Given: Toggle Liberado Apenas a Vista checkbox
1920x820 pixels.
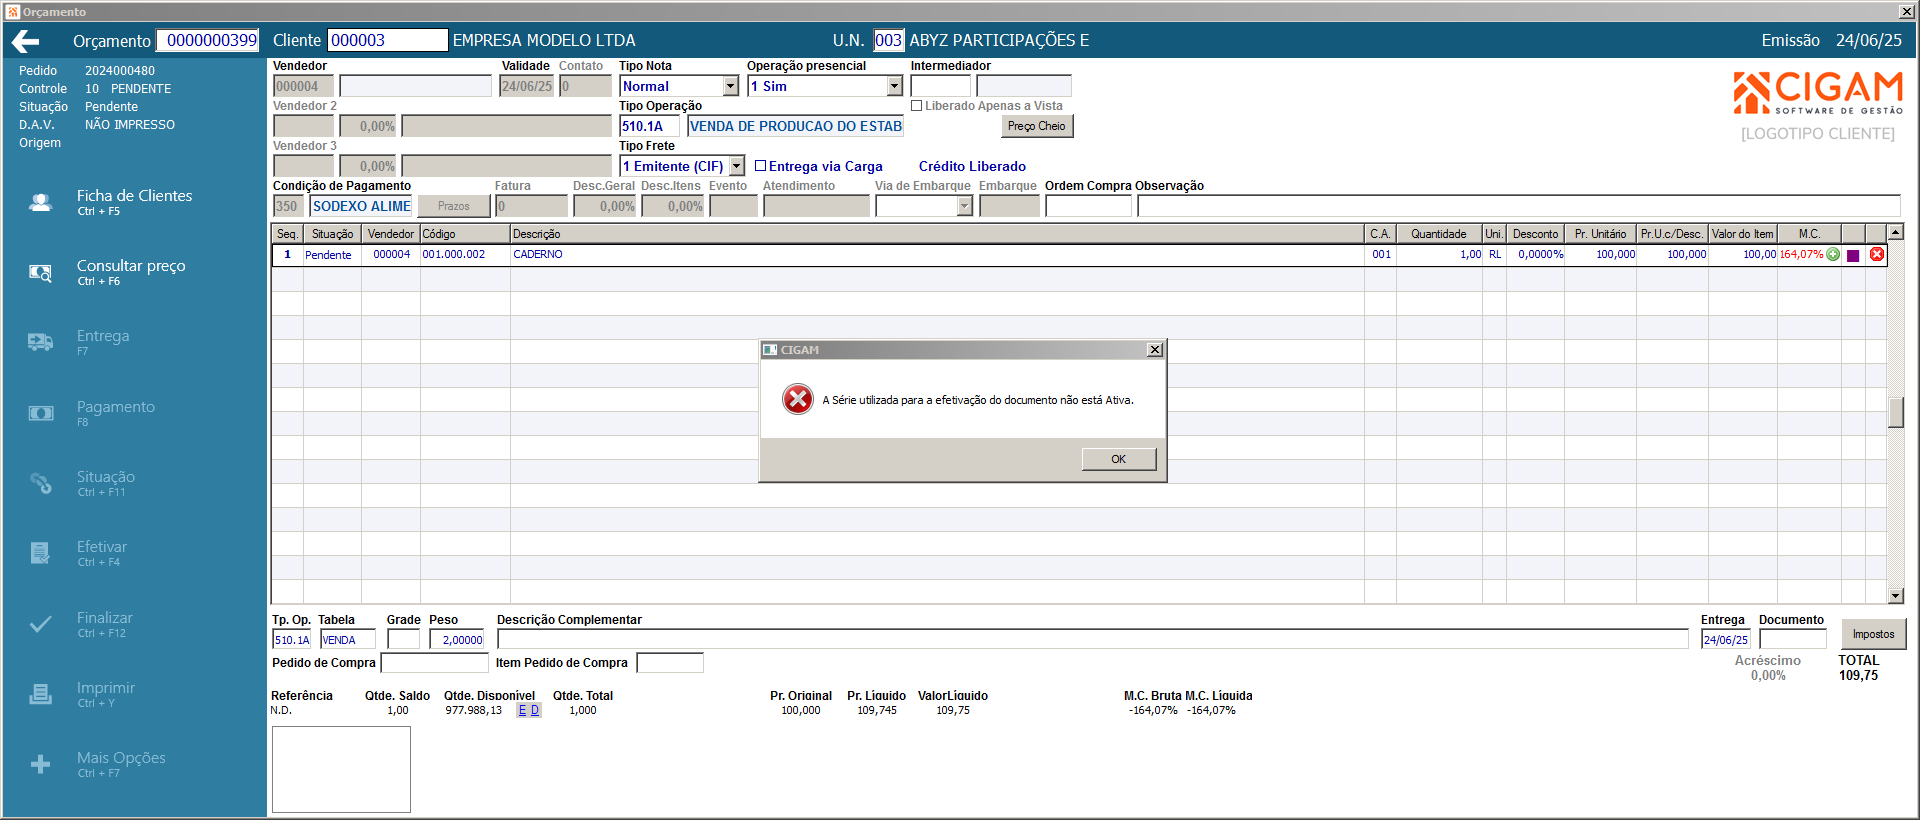Looking at the screenshot, I should click(916, 106).
